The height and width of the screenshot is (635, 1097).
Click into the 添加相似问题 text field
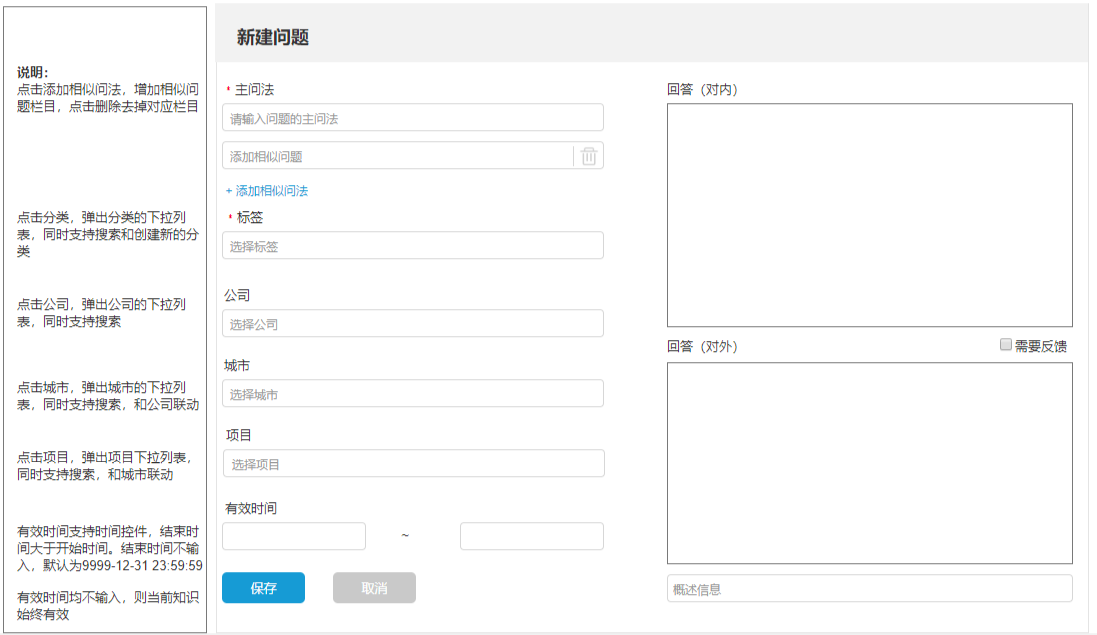click(397, 156)
